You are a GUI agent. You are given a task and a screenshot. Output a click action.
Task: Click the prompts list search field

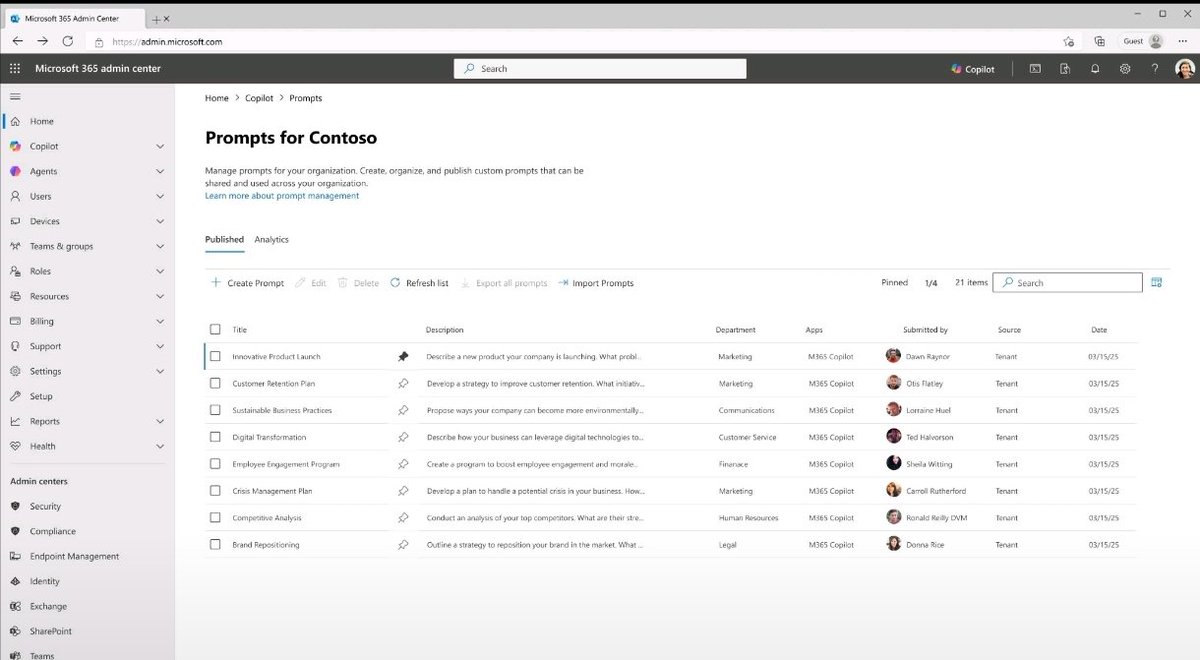pyautogui.click(x=1069, y=283)
